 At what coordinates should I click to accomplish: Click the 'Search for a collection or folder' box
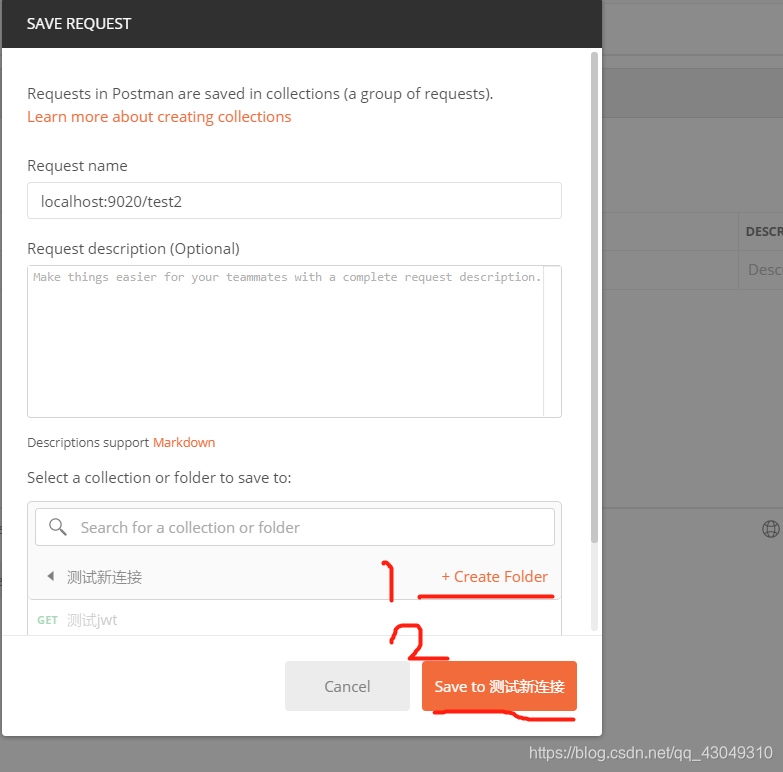tap(295, 527)
